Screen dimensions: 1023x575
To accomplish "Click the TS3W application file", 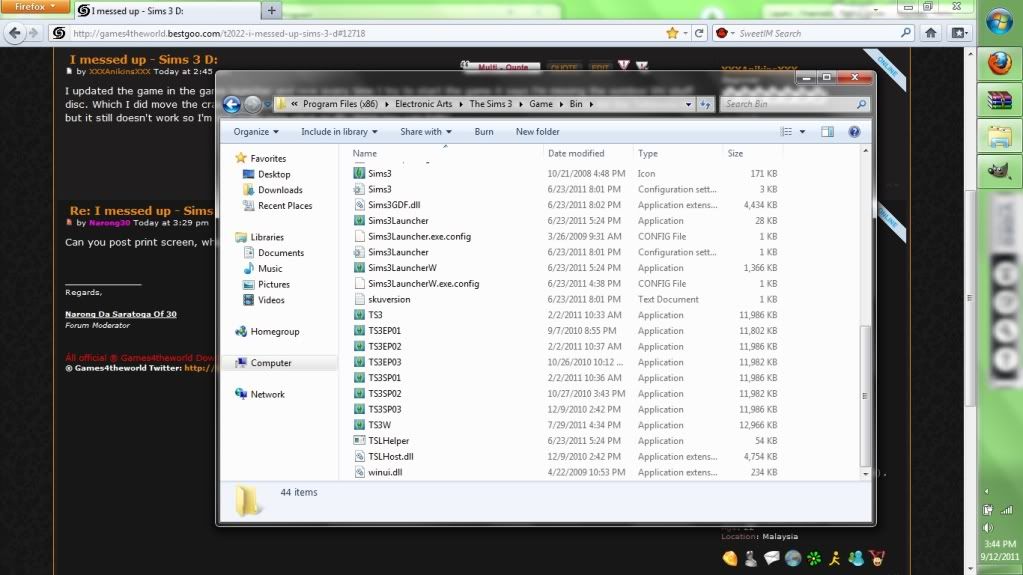I will (x=379, y=425).
